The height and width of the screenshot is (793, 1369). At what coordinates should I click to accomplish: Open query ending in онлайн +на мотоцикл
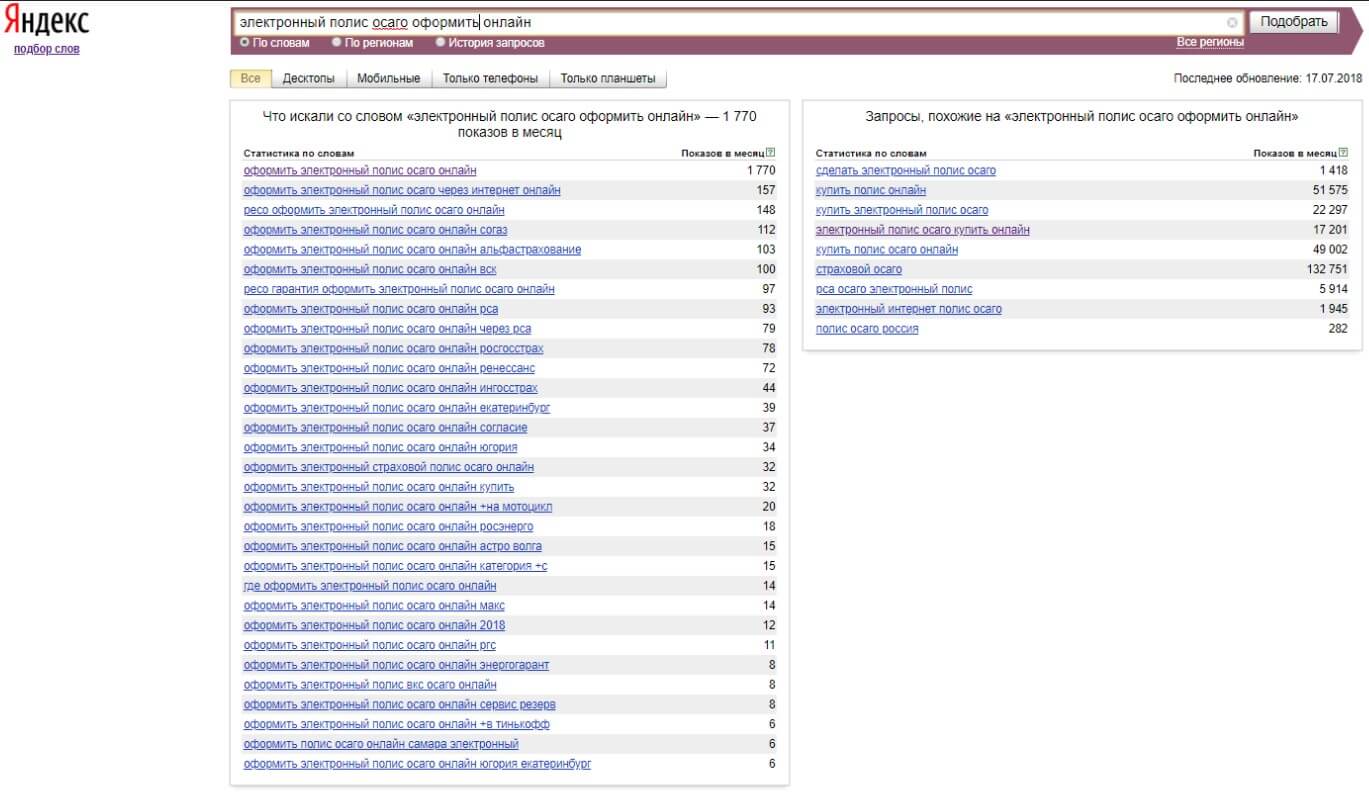pos(398,506)
